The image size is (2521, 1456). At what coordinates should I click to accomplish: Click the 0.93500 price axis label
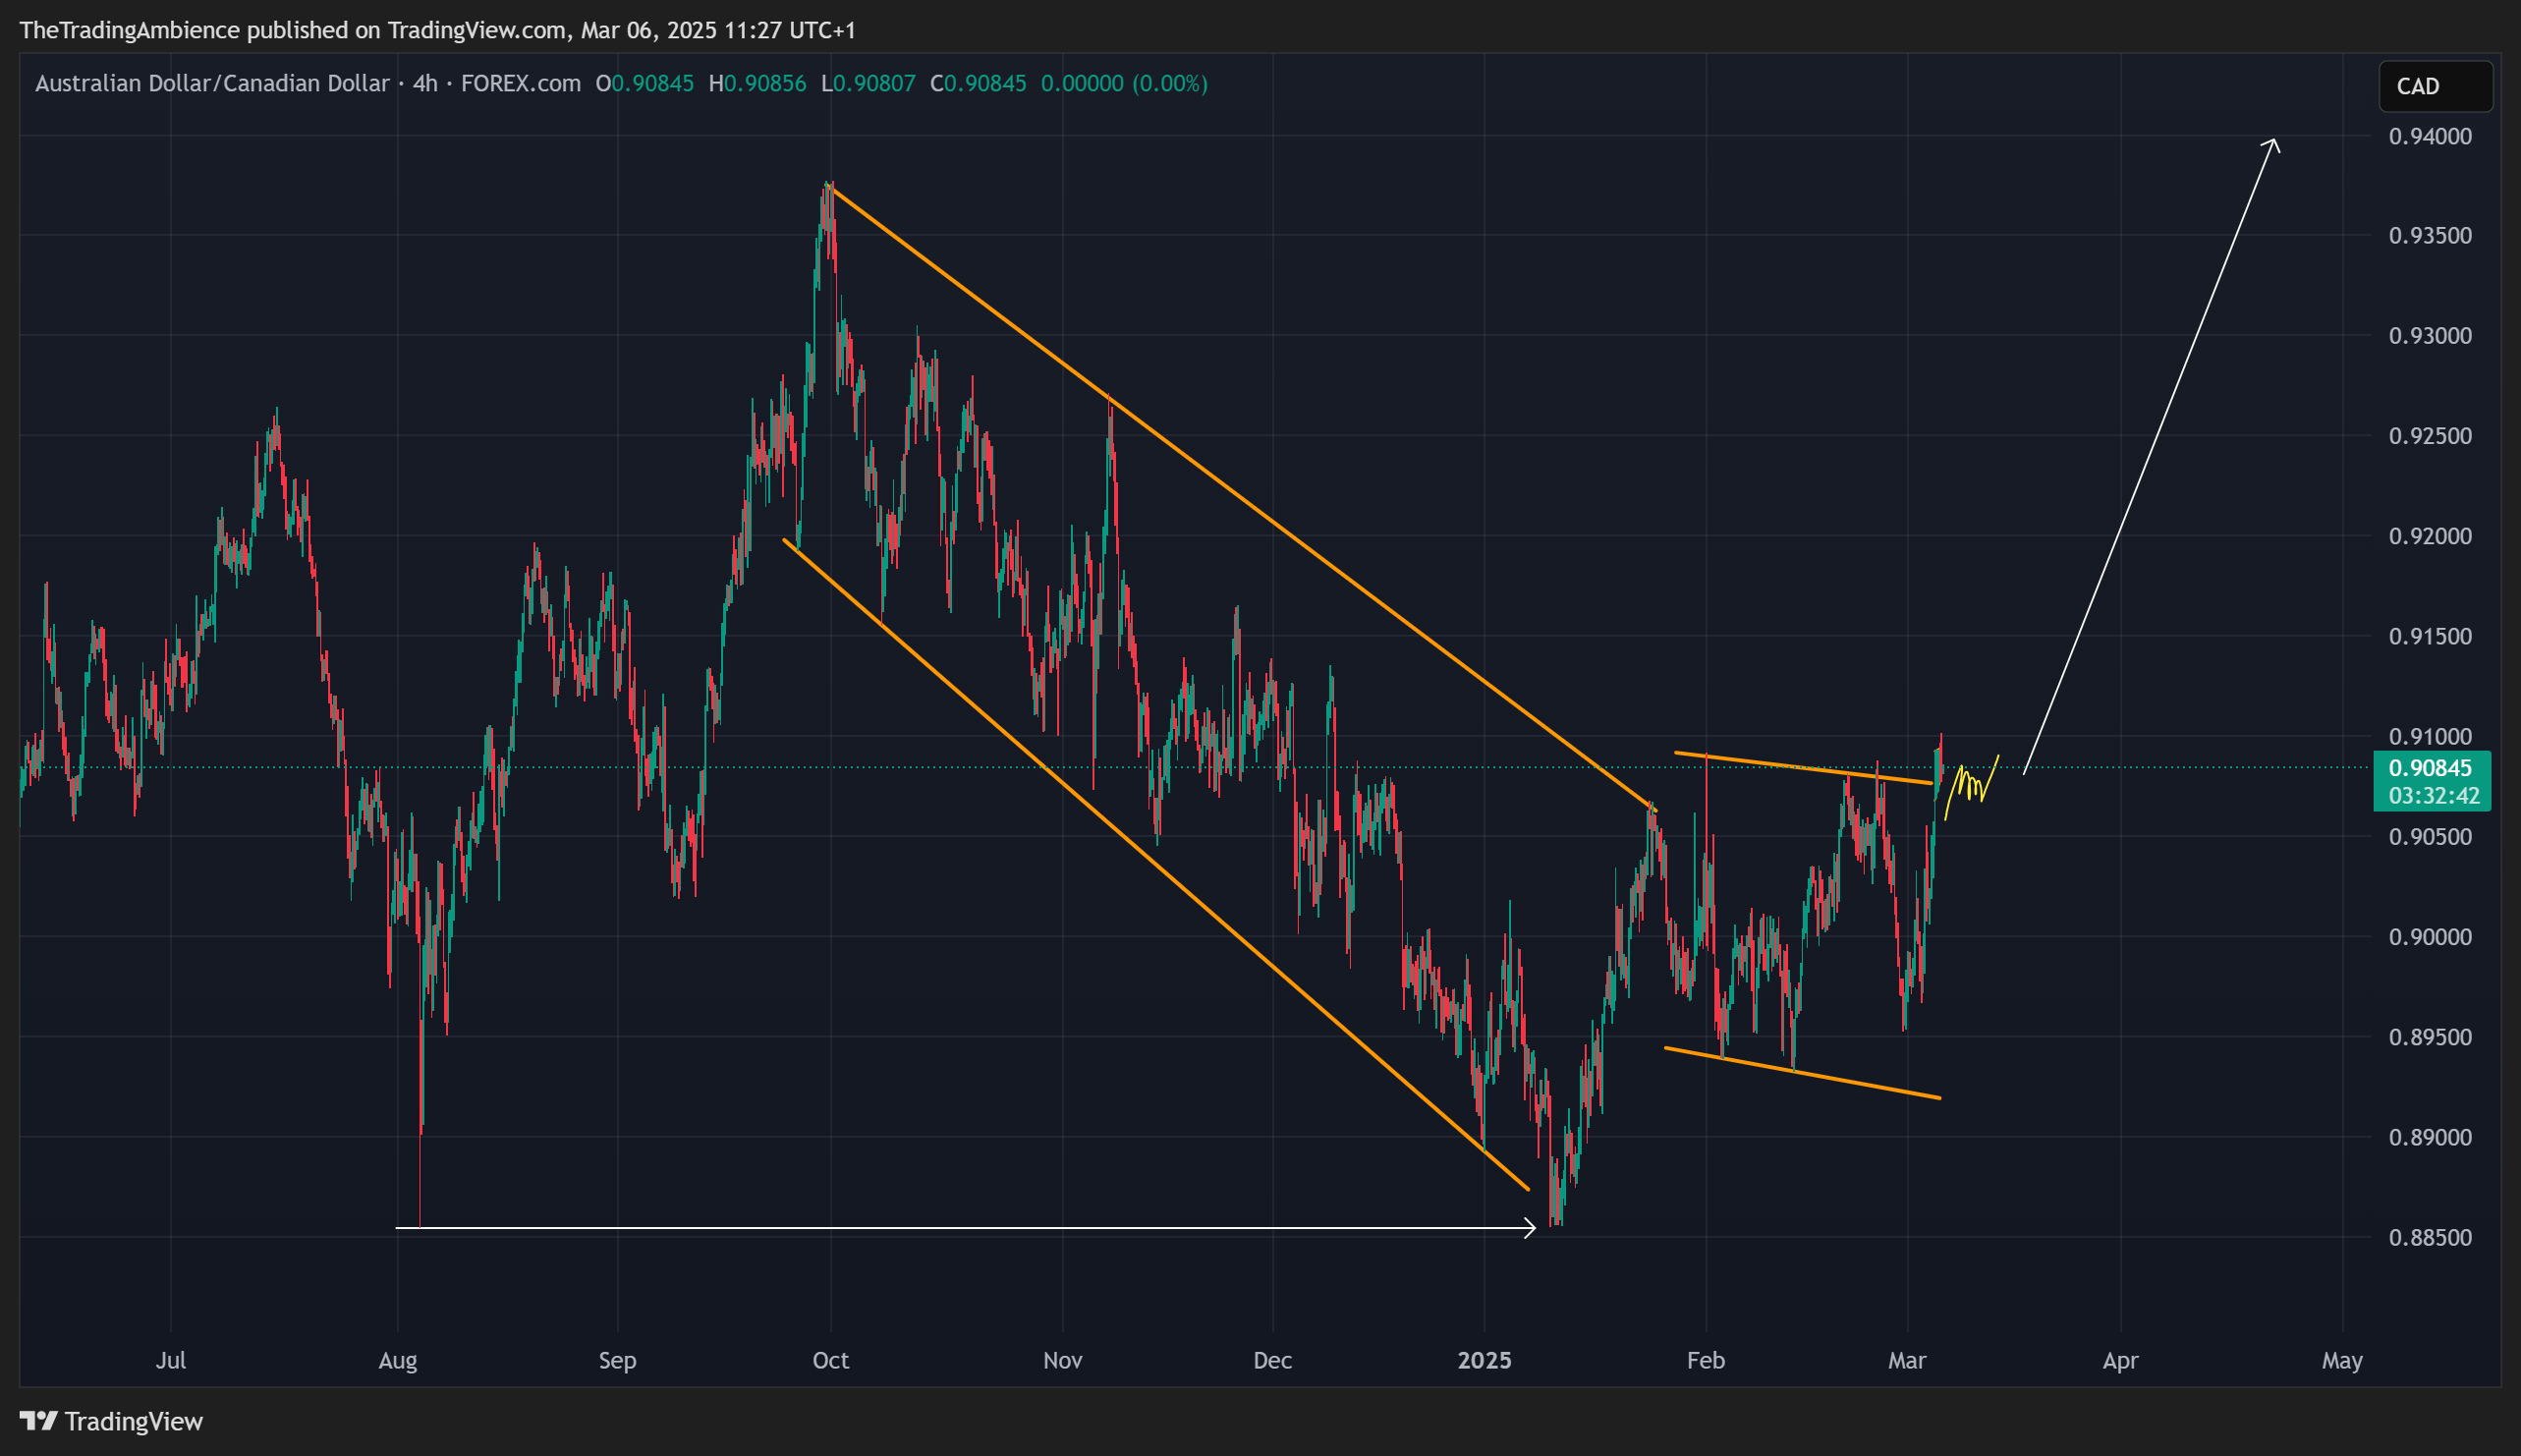(2431, 236)
